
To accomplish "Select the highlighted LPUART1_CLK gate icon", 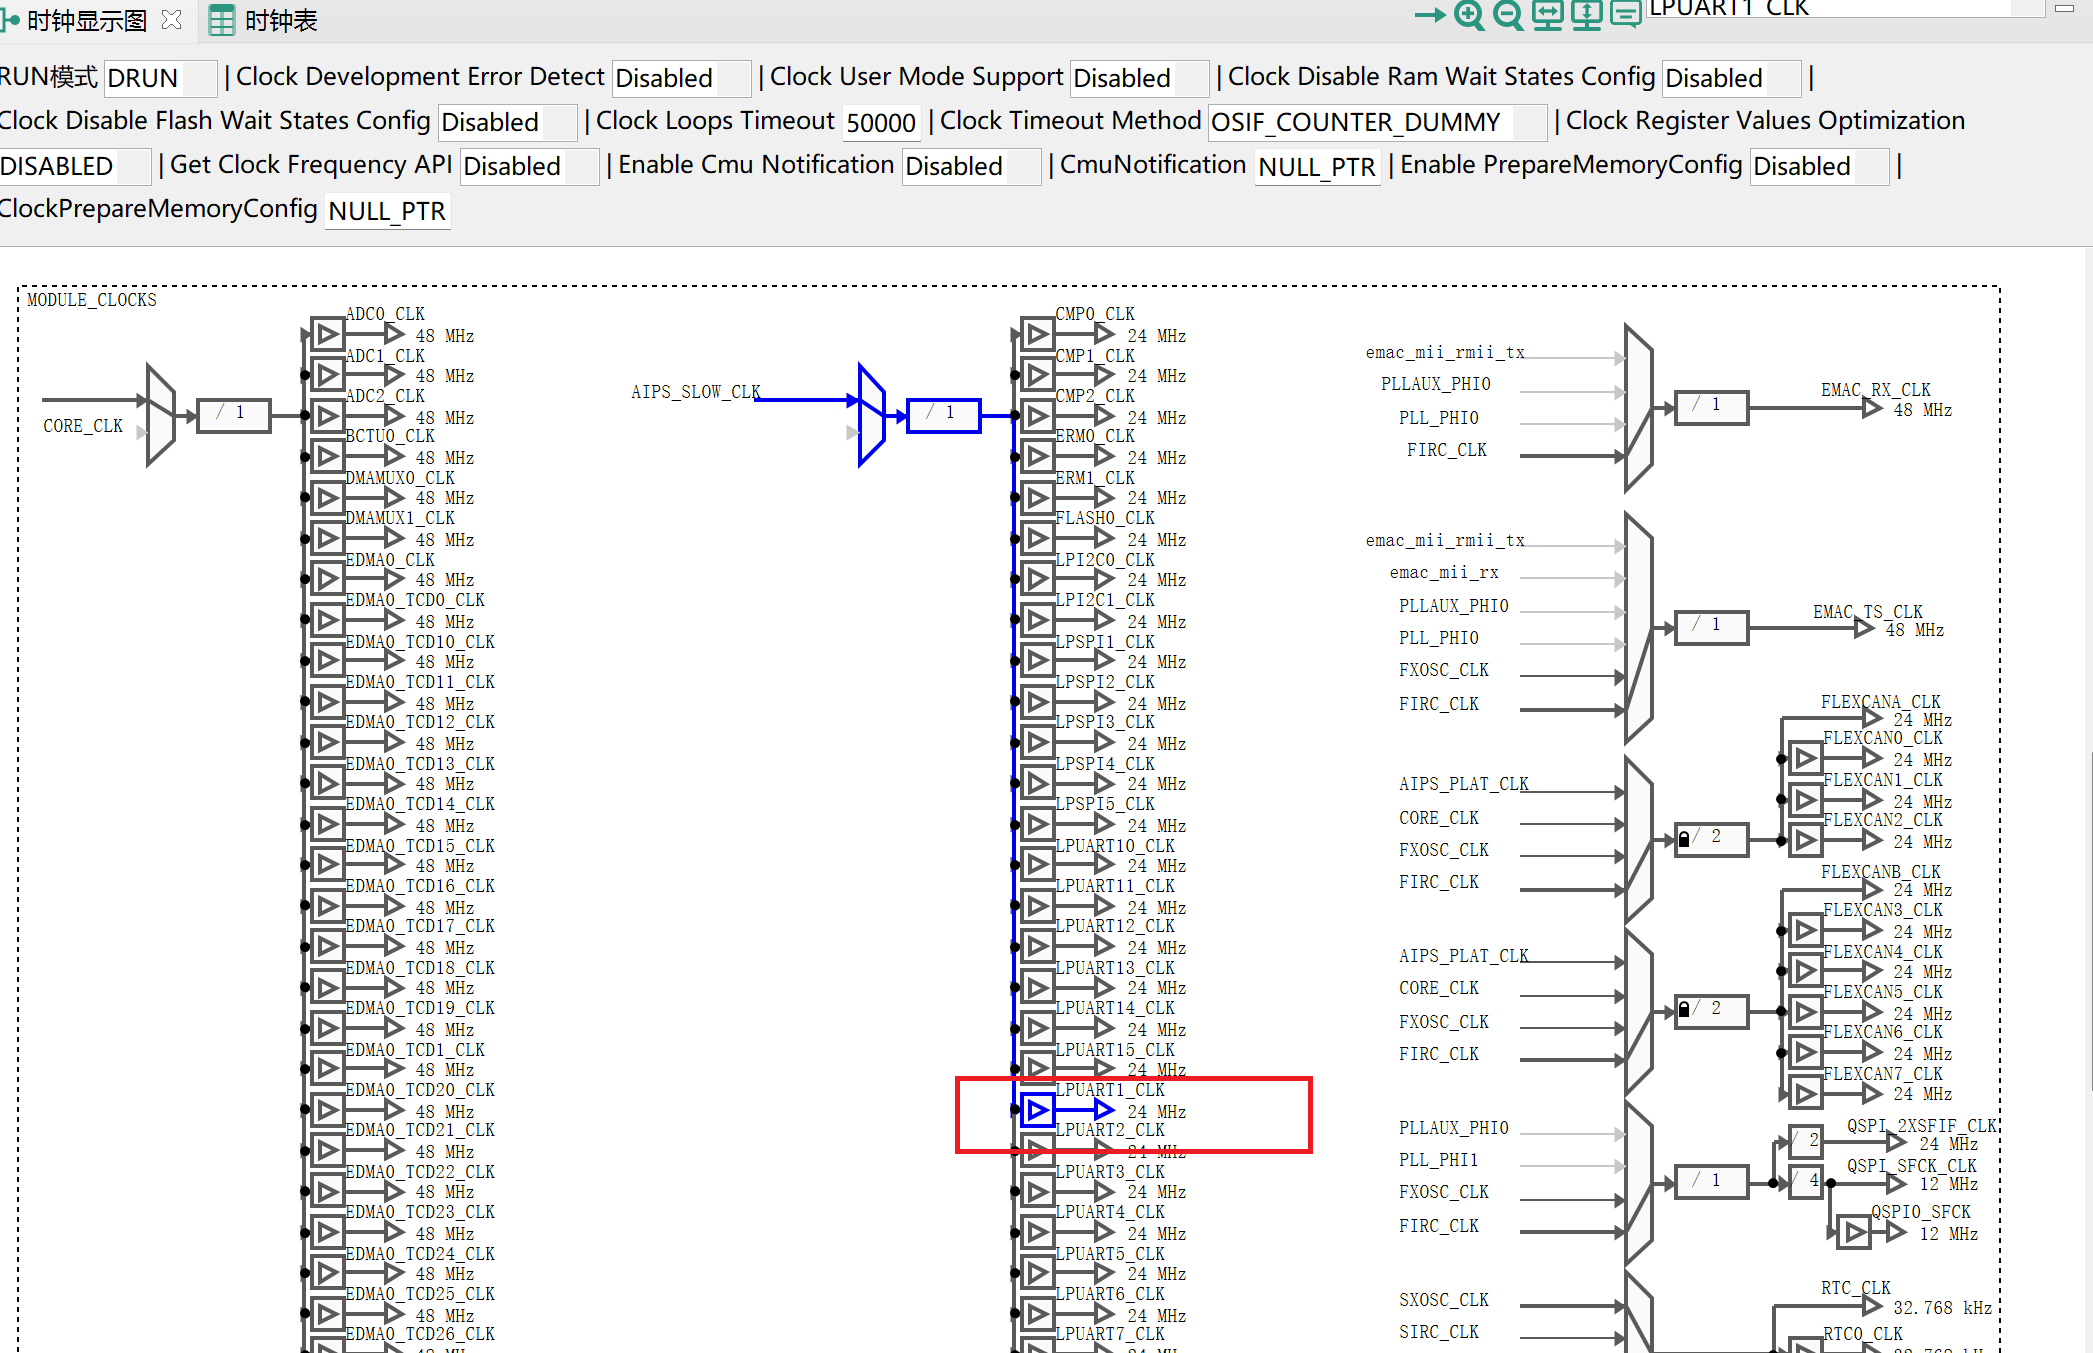I will pyautogui.click(x=1036, y=1110).
